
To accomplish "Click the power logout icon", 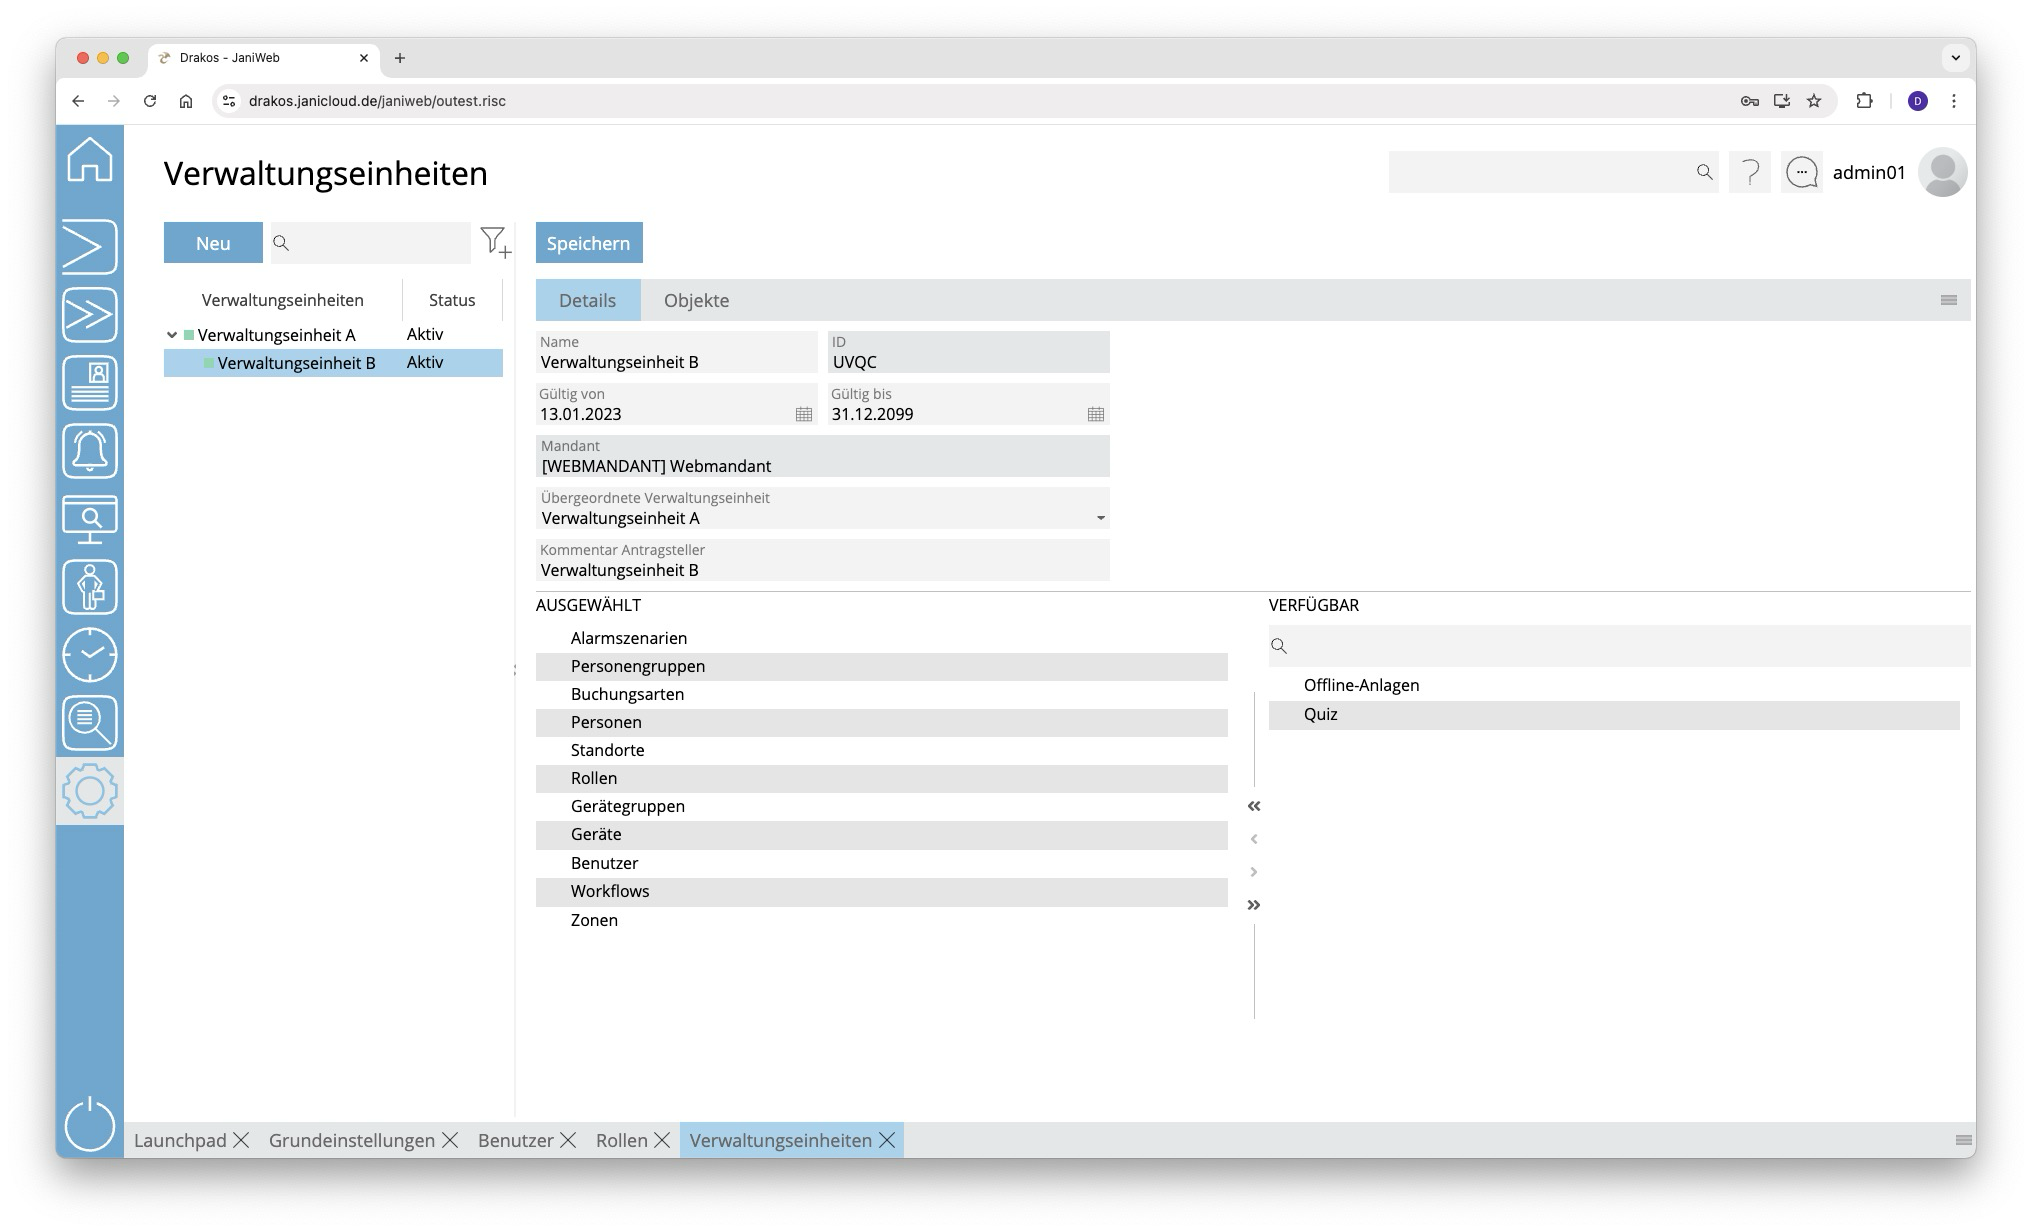I will pyautogui.click(x=90, y=1124).
